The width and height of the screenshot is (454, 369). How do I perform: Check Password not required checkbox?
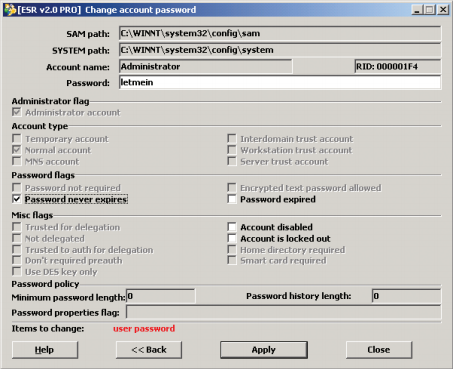(16, 187)
